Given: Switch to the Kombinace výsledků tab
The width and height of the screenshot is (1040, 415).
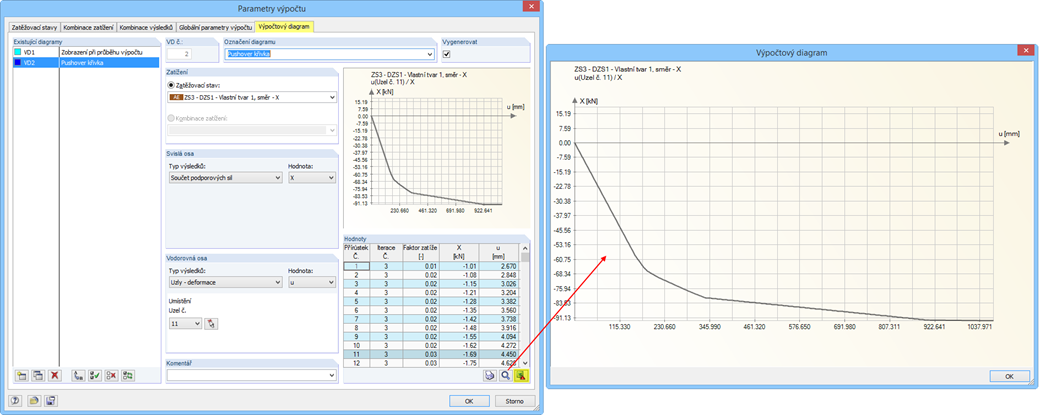Looking at the screenshot, I should coord(146,27).
